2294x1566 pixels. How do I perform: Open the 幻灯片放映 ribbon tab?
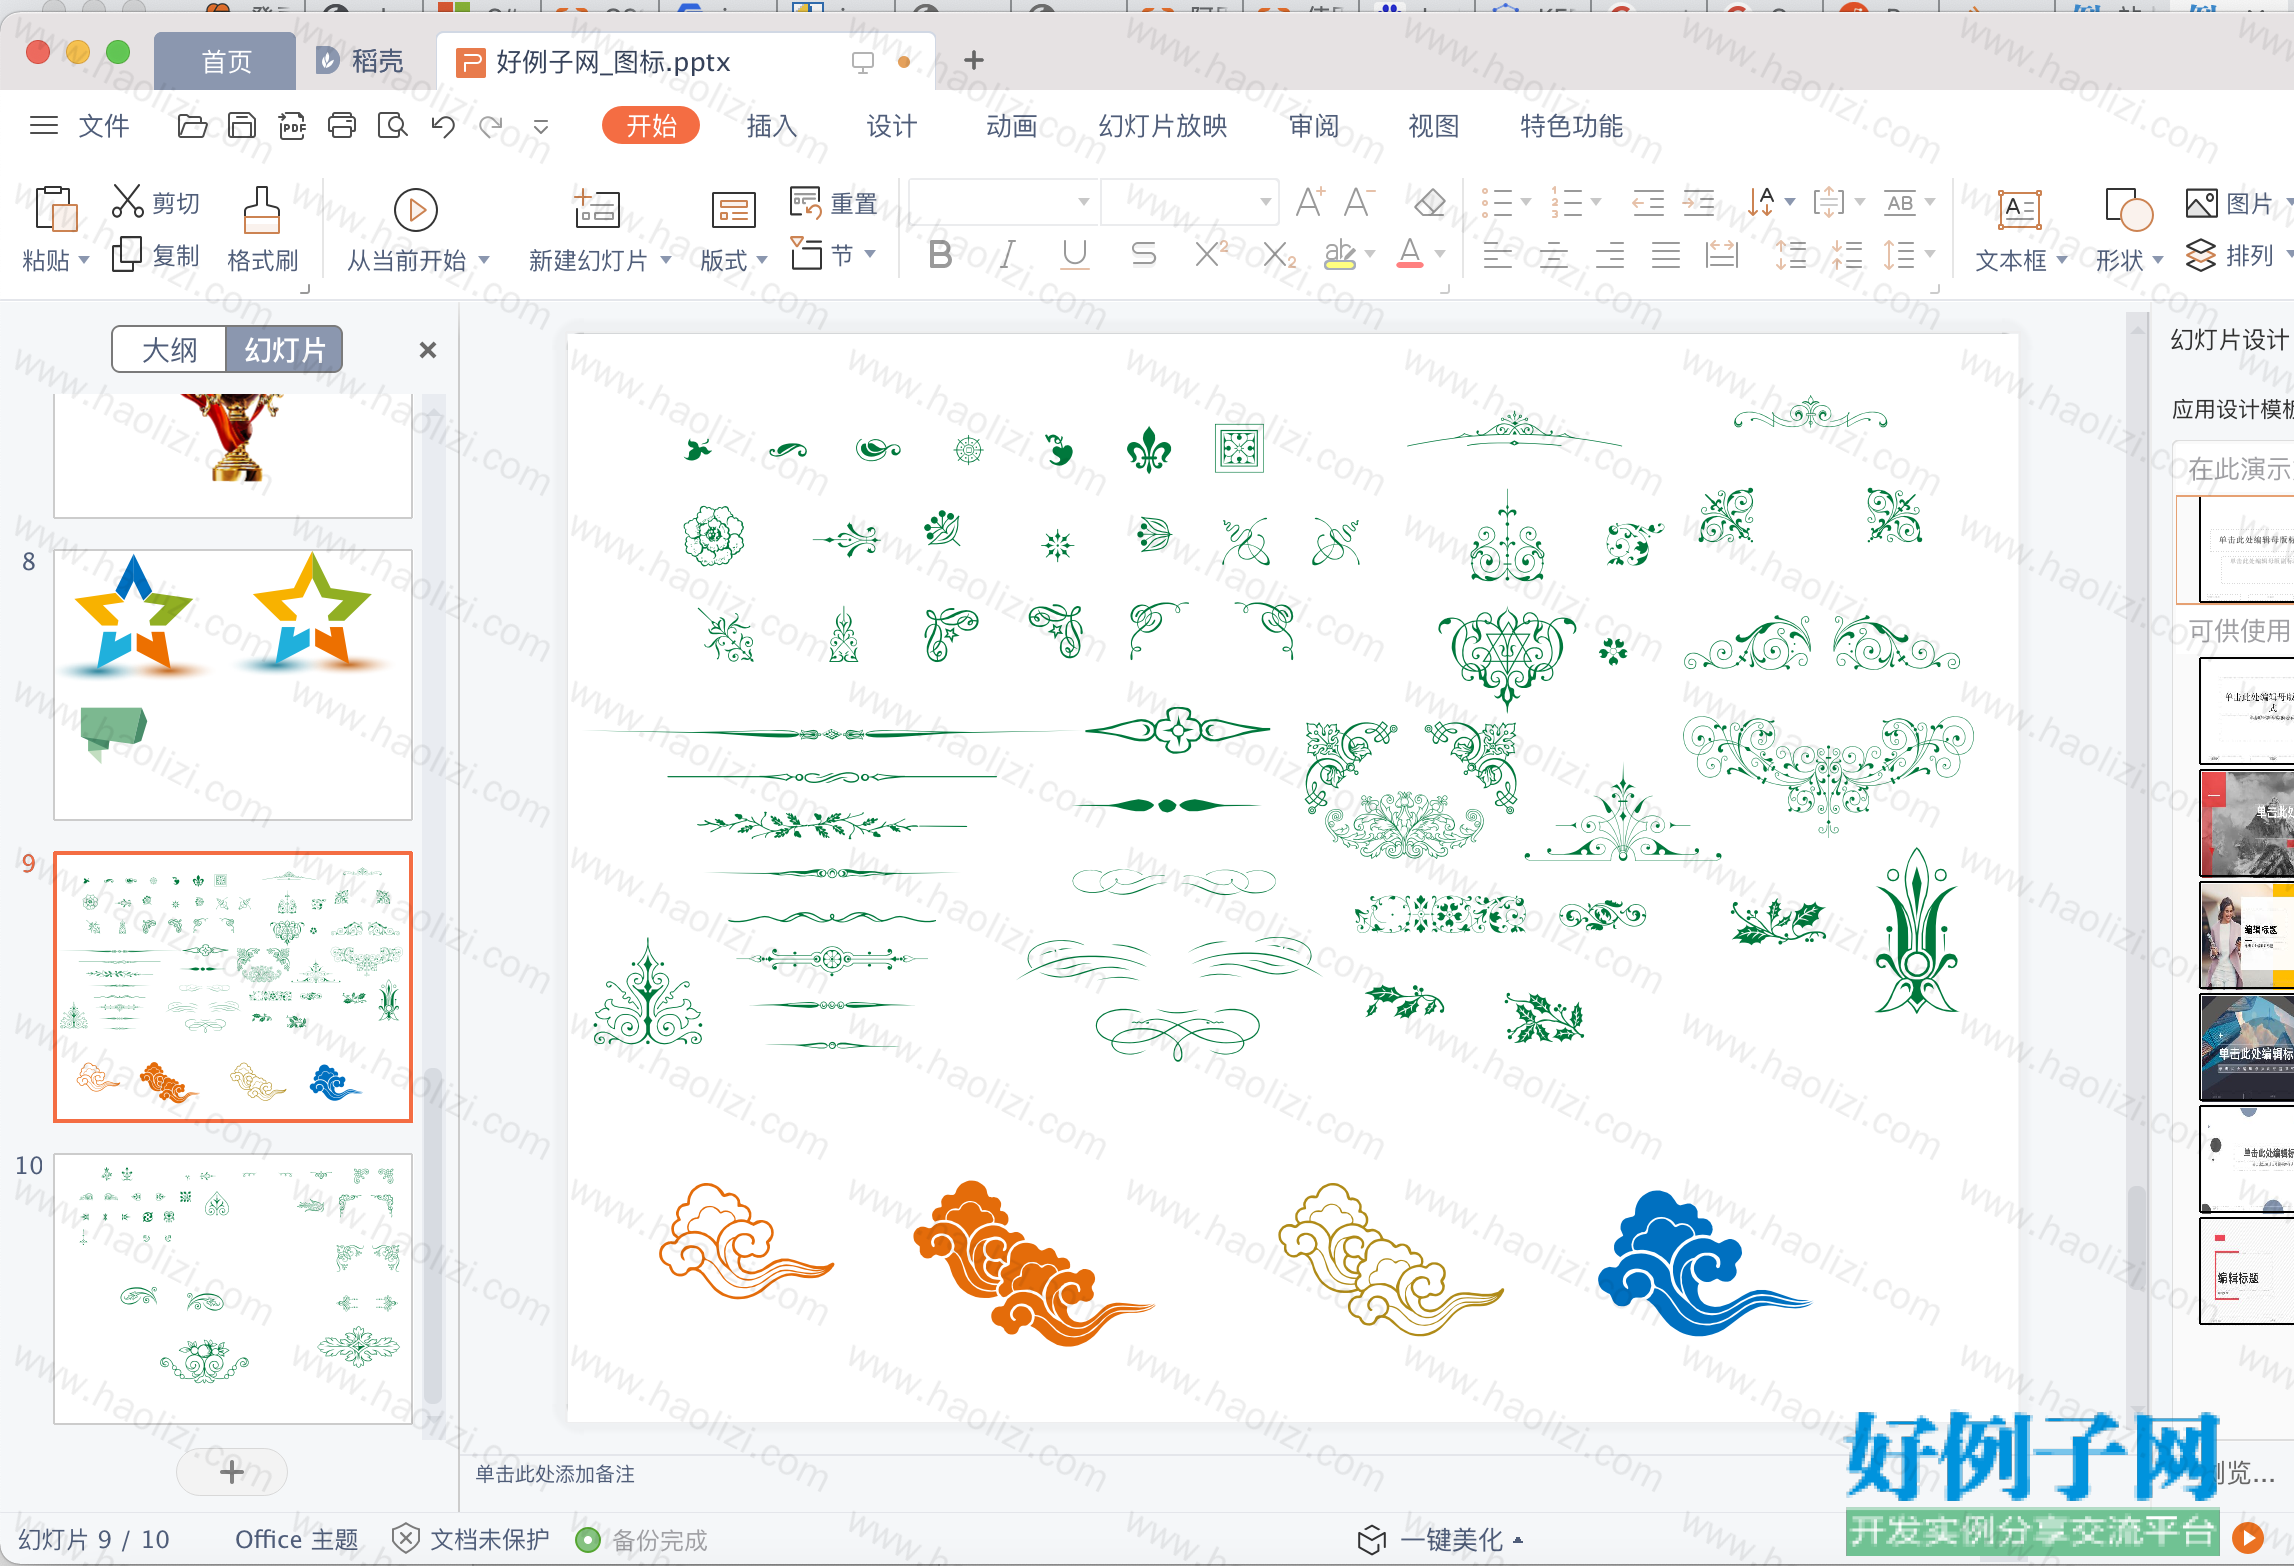tap(1163, 126)
